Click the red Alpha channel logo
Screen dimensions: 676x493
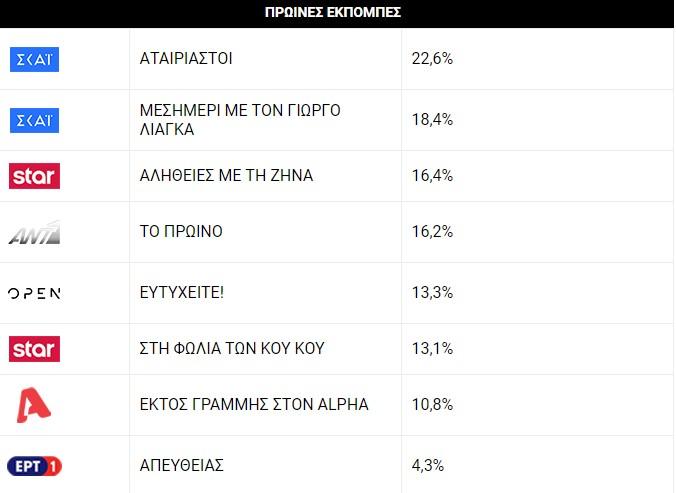[34, 405]
